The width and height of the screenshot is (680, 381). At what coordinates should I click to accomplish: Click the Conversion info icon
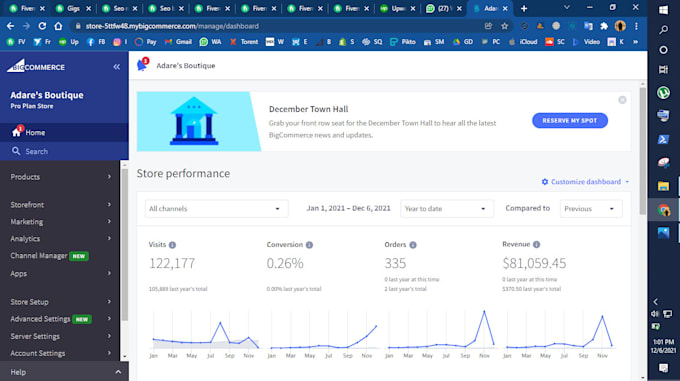point(309,245)
